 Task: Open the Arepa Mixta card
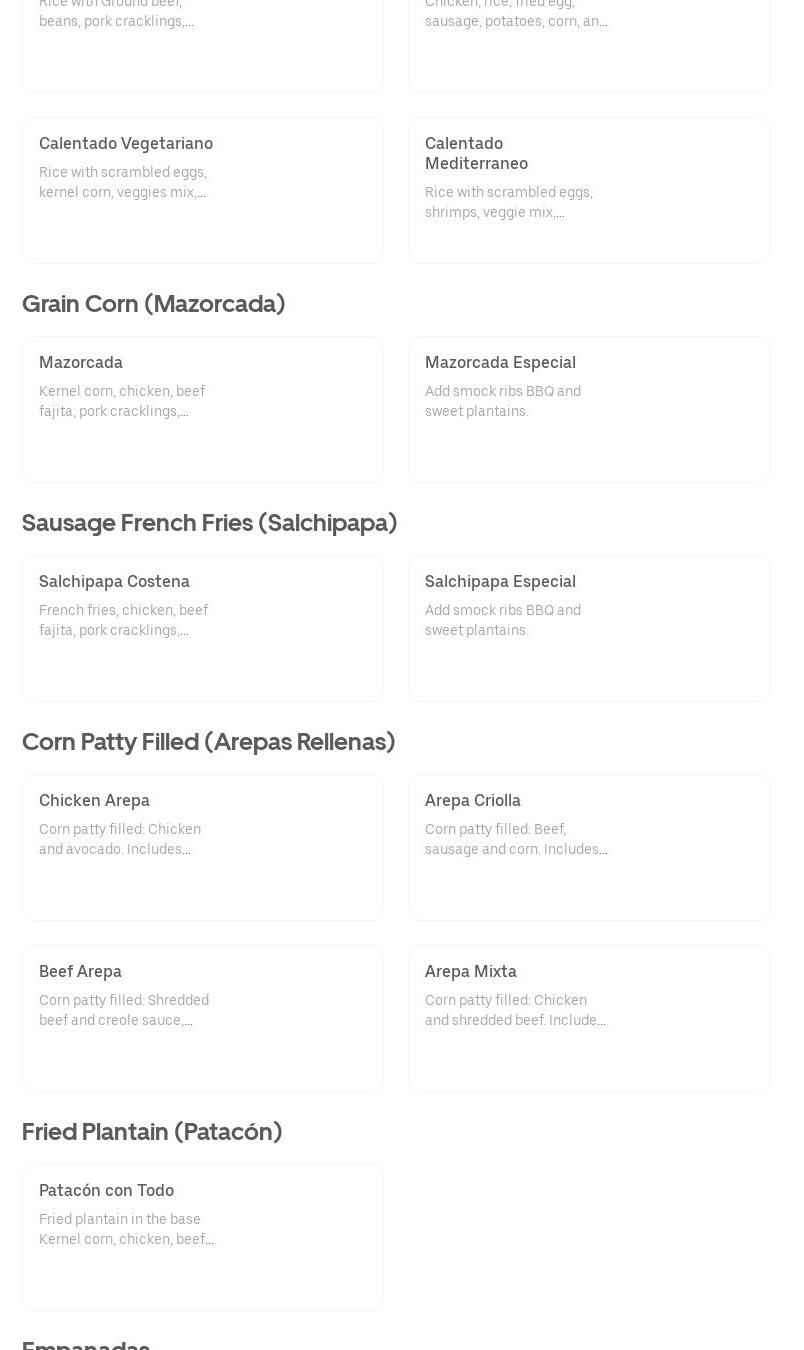(x=589, y=1018)
